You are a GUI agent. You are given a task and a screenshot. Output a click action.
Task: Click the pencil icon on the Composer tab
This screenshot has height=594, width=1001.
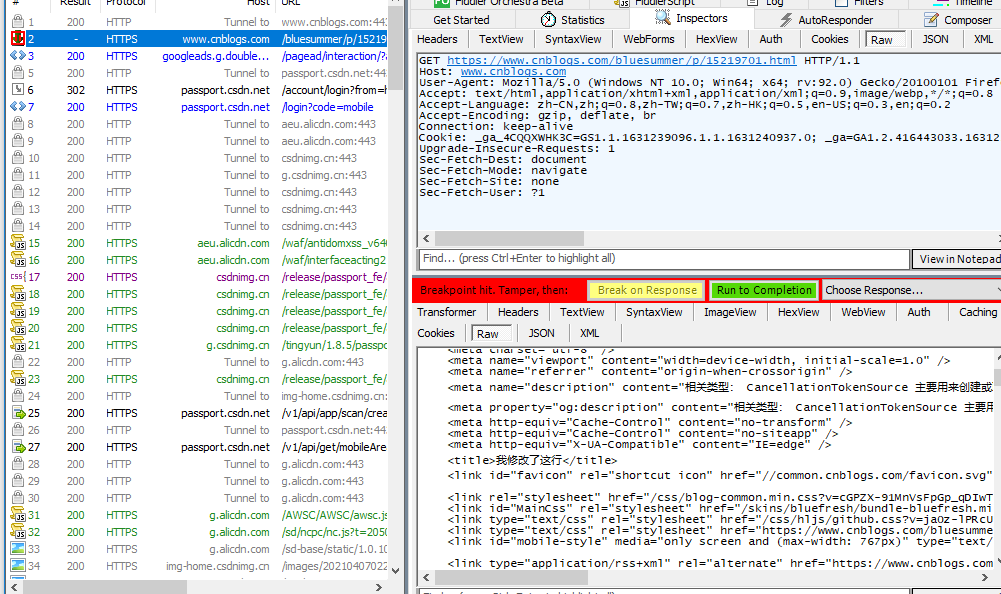tap(931, 20)
